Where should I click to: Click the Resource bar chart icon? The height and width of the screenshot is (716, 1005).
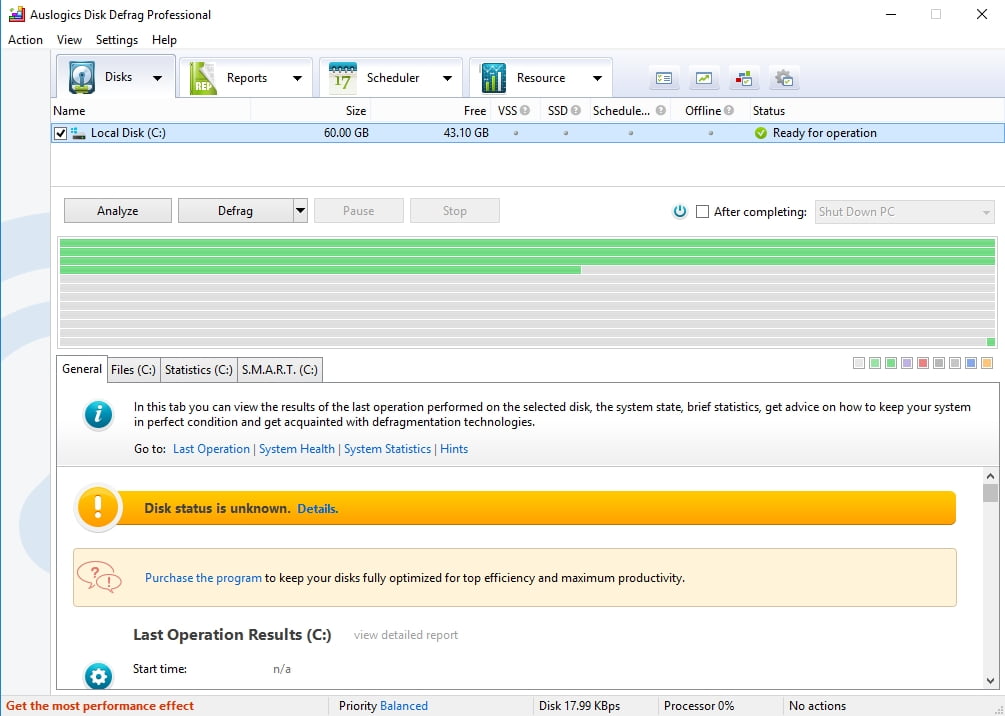coord(493,78)
